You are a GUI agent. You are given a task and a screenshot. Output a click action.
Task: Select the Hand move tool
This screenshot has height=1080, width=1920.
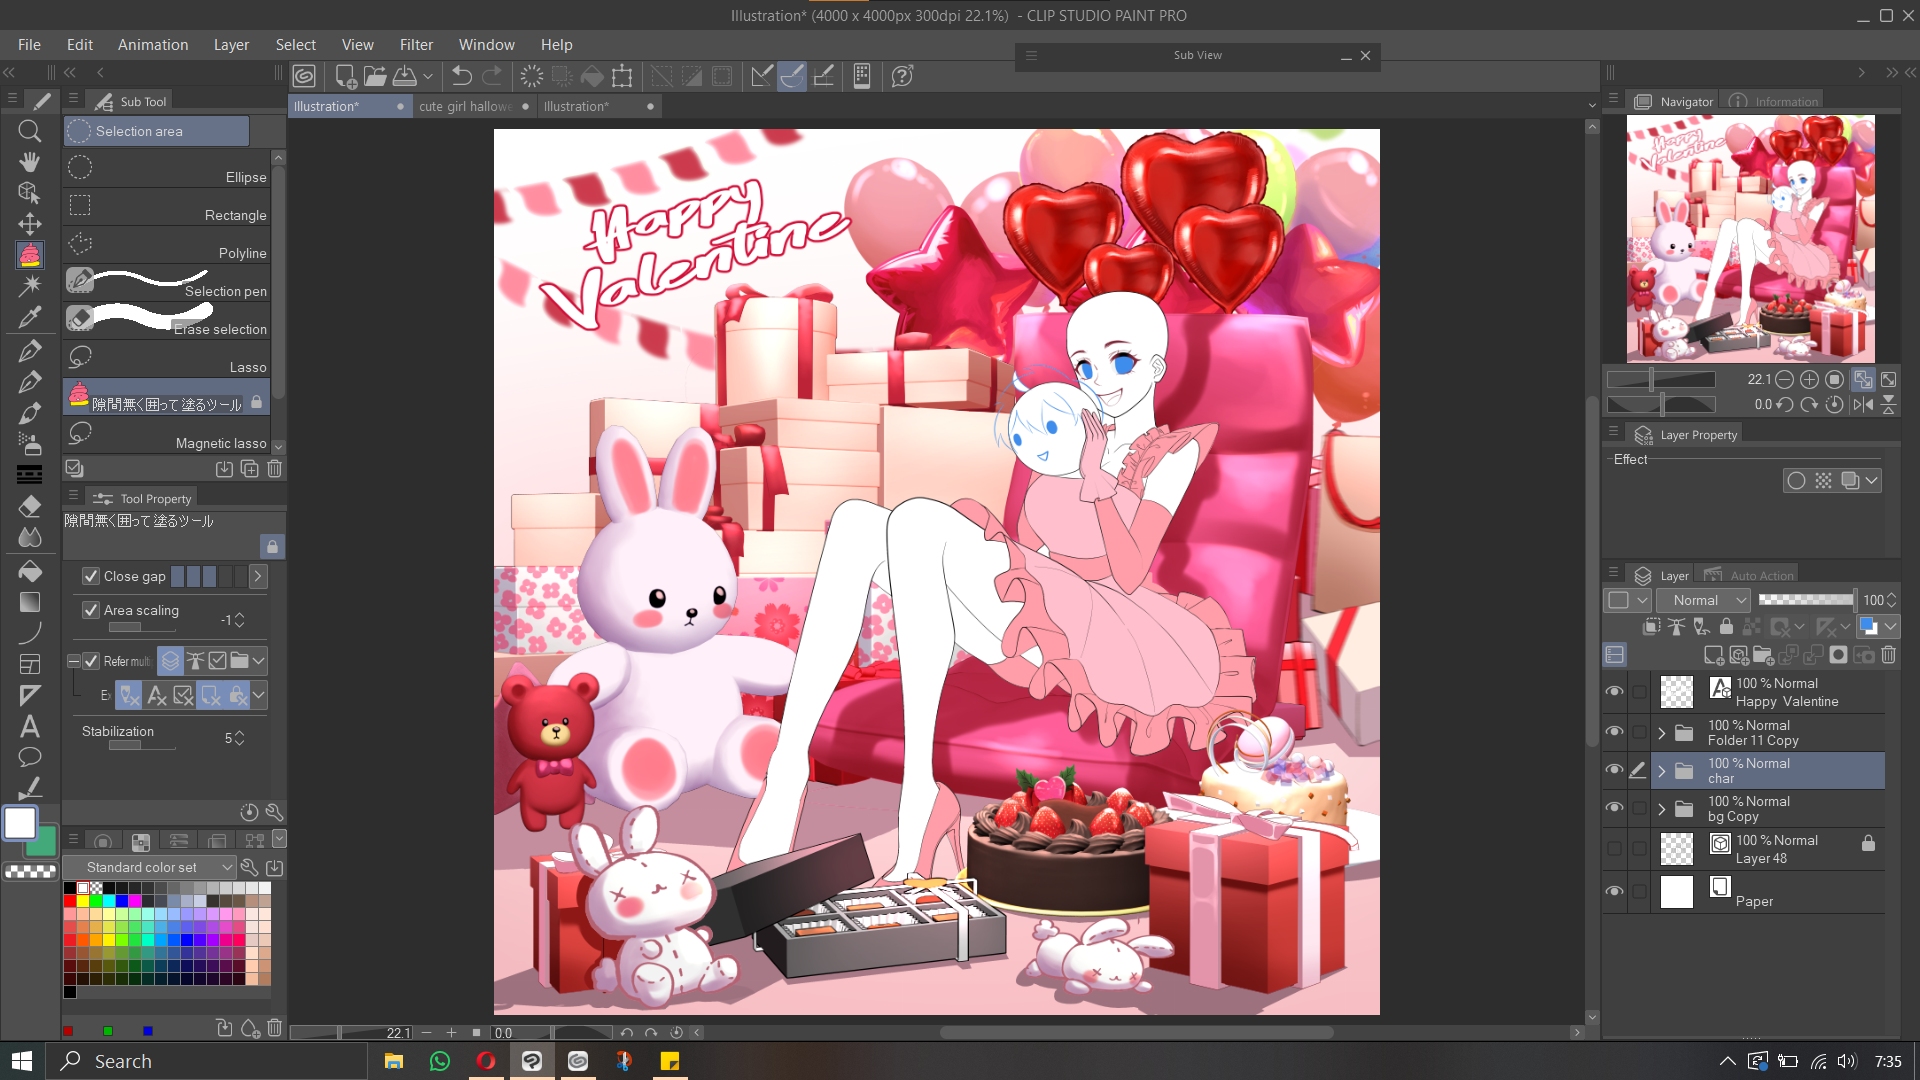coord(30,162)
